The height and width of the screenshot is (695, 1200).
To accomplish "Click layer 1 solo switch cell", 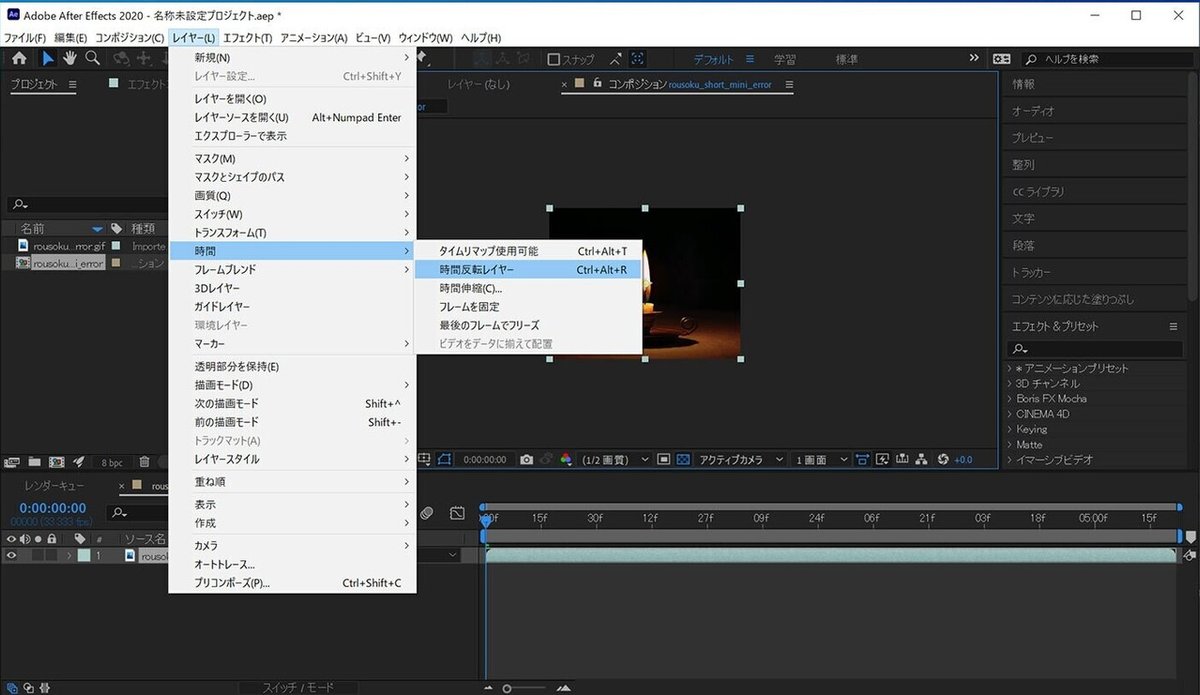I will [38, 556].
